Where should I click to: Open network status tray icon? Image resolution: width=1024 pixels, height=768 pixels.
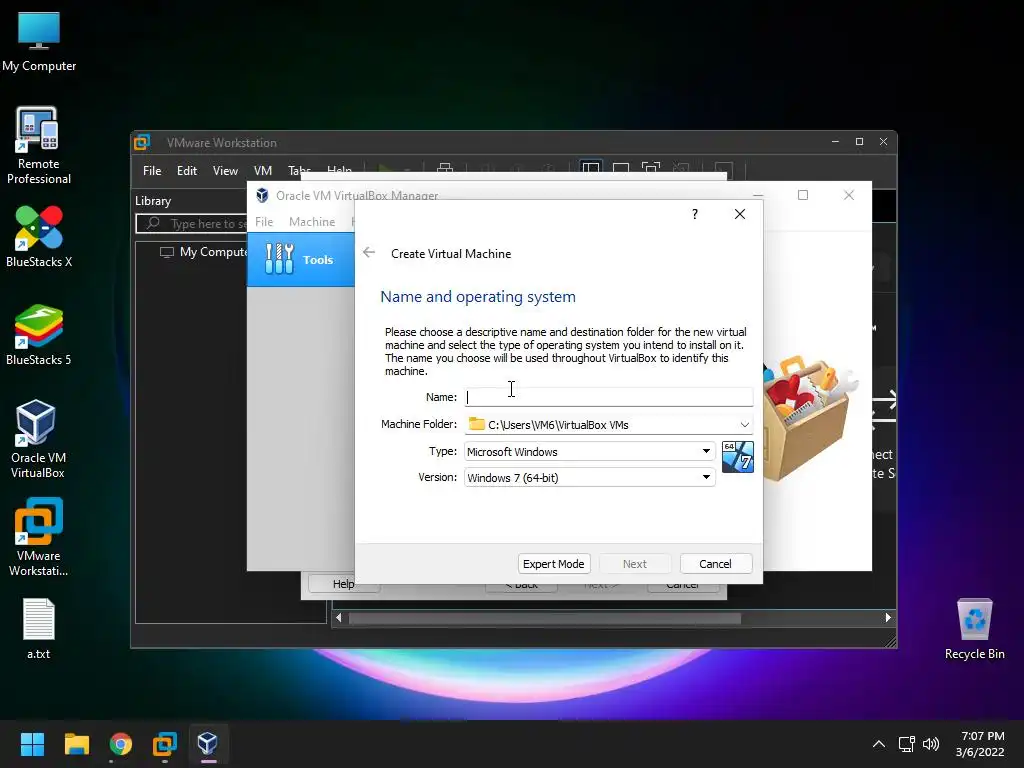(906, 744)
